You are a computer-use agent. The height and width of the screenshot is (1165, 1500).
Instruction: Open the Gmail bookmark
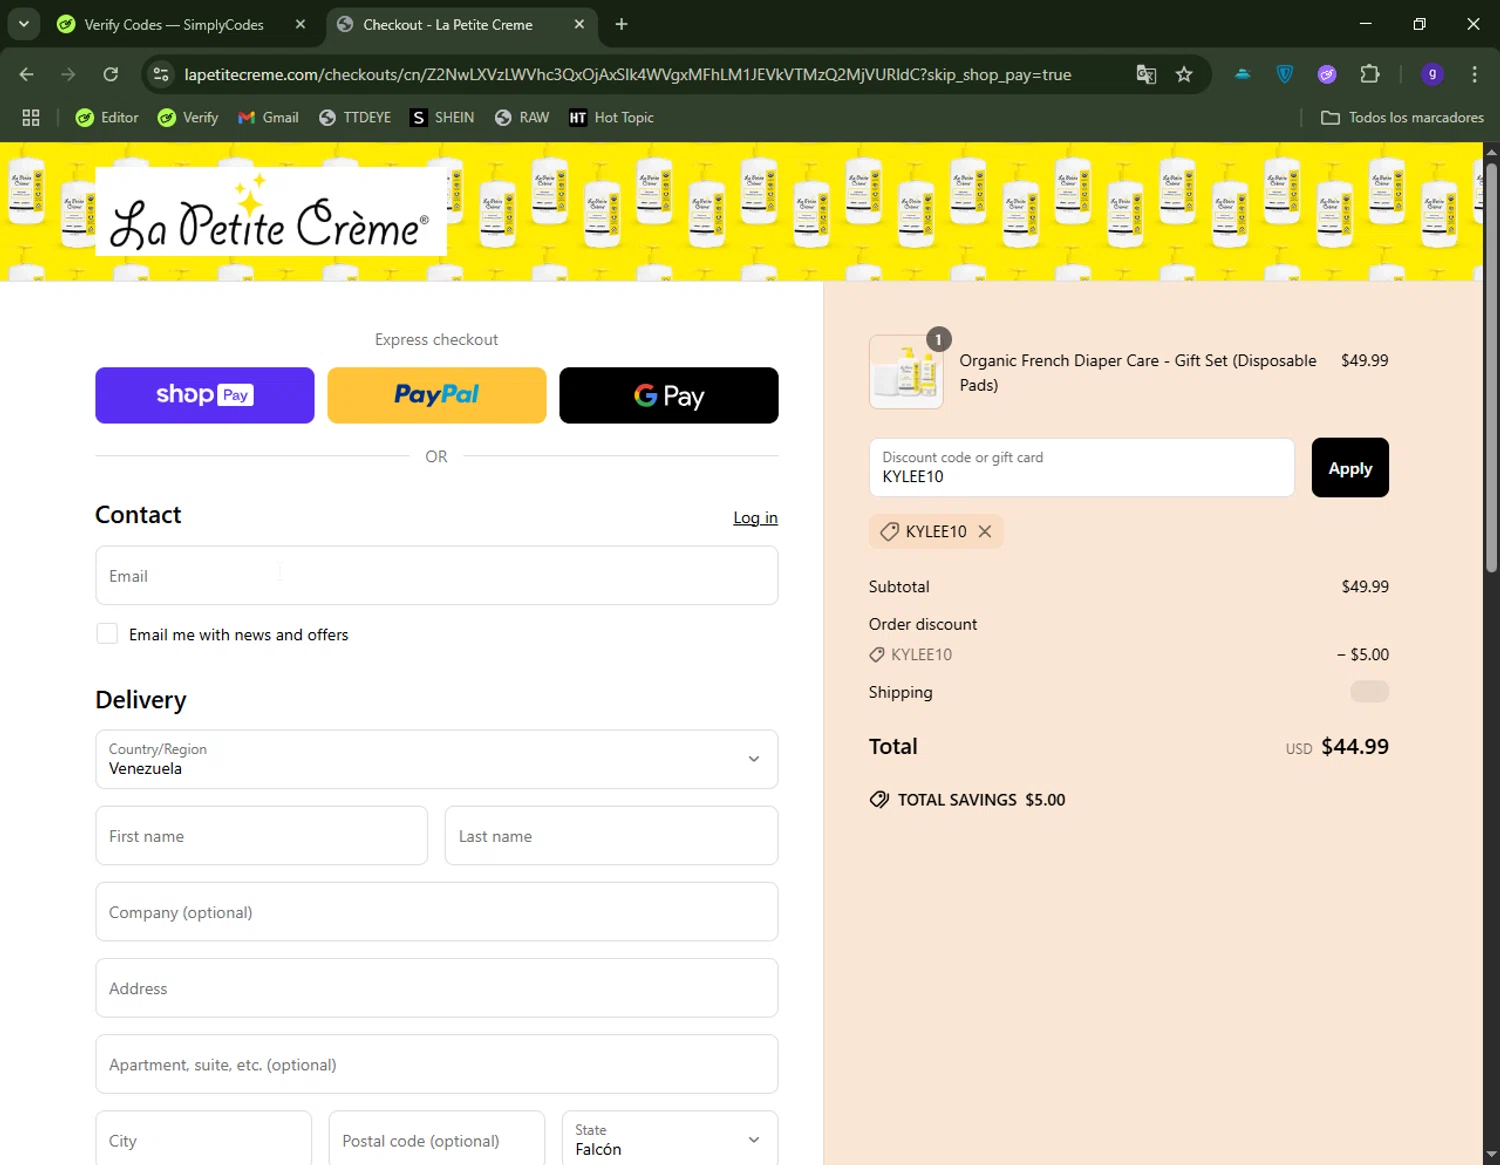tap(268, 118)
